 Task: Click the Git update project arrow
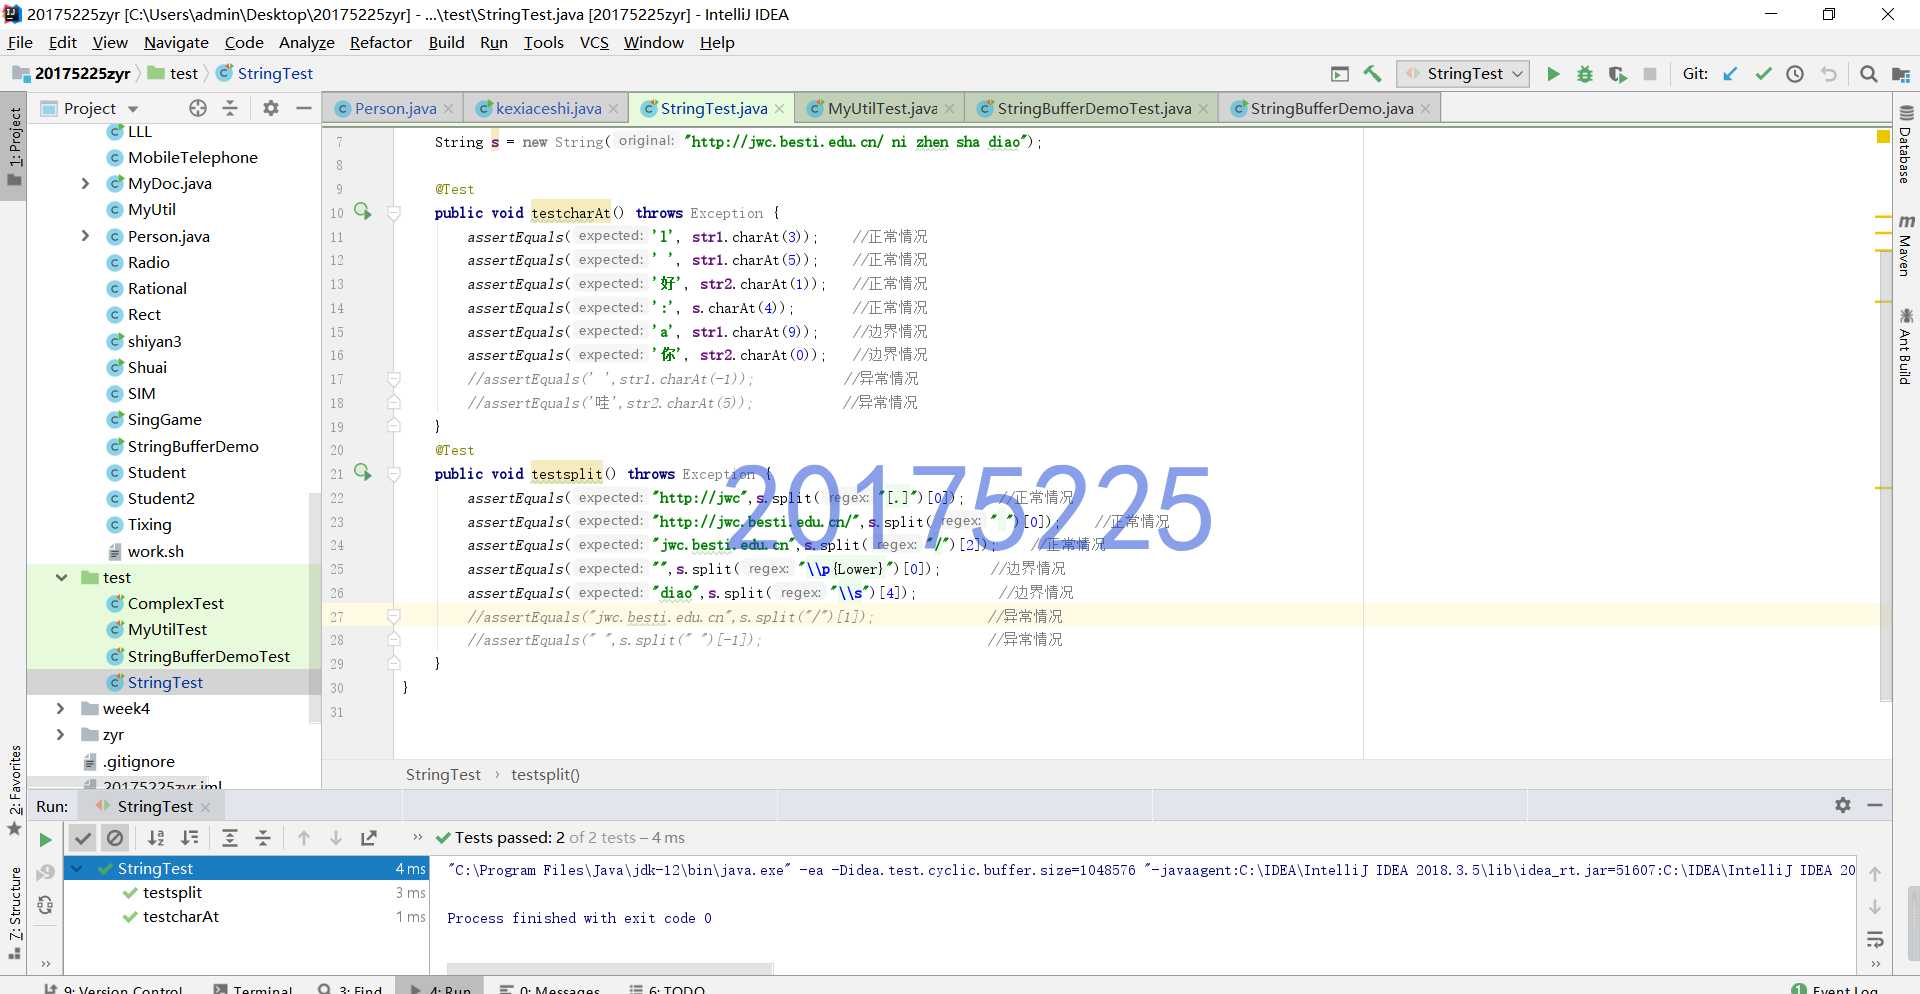1730,74
